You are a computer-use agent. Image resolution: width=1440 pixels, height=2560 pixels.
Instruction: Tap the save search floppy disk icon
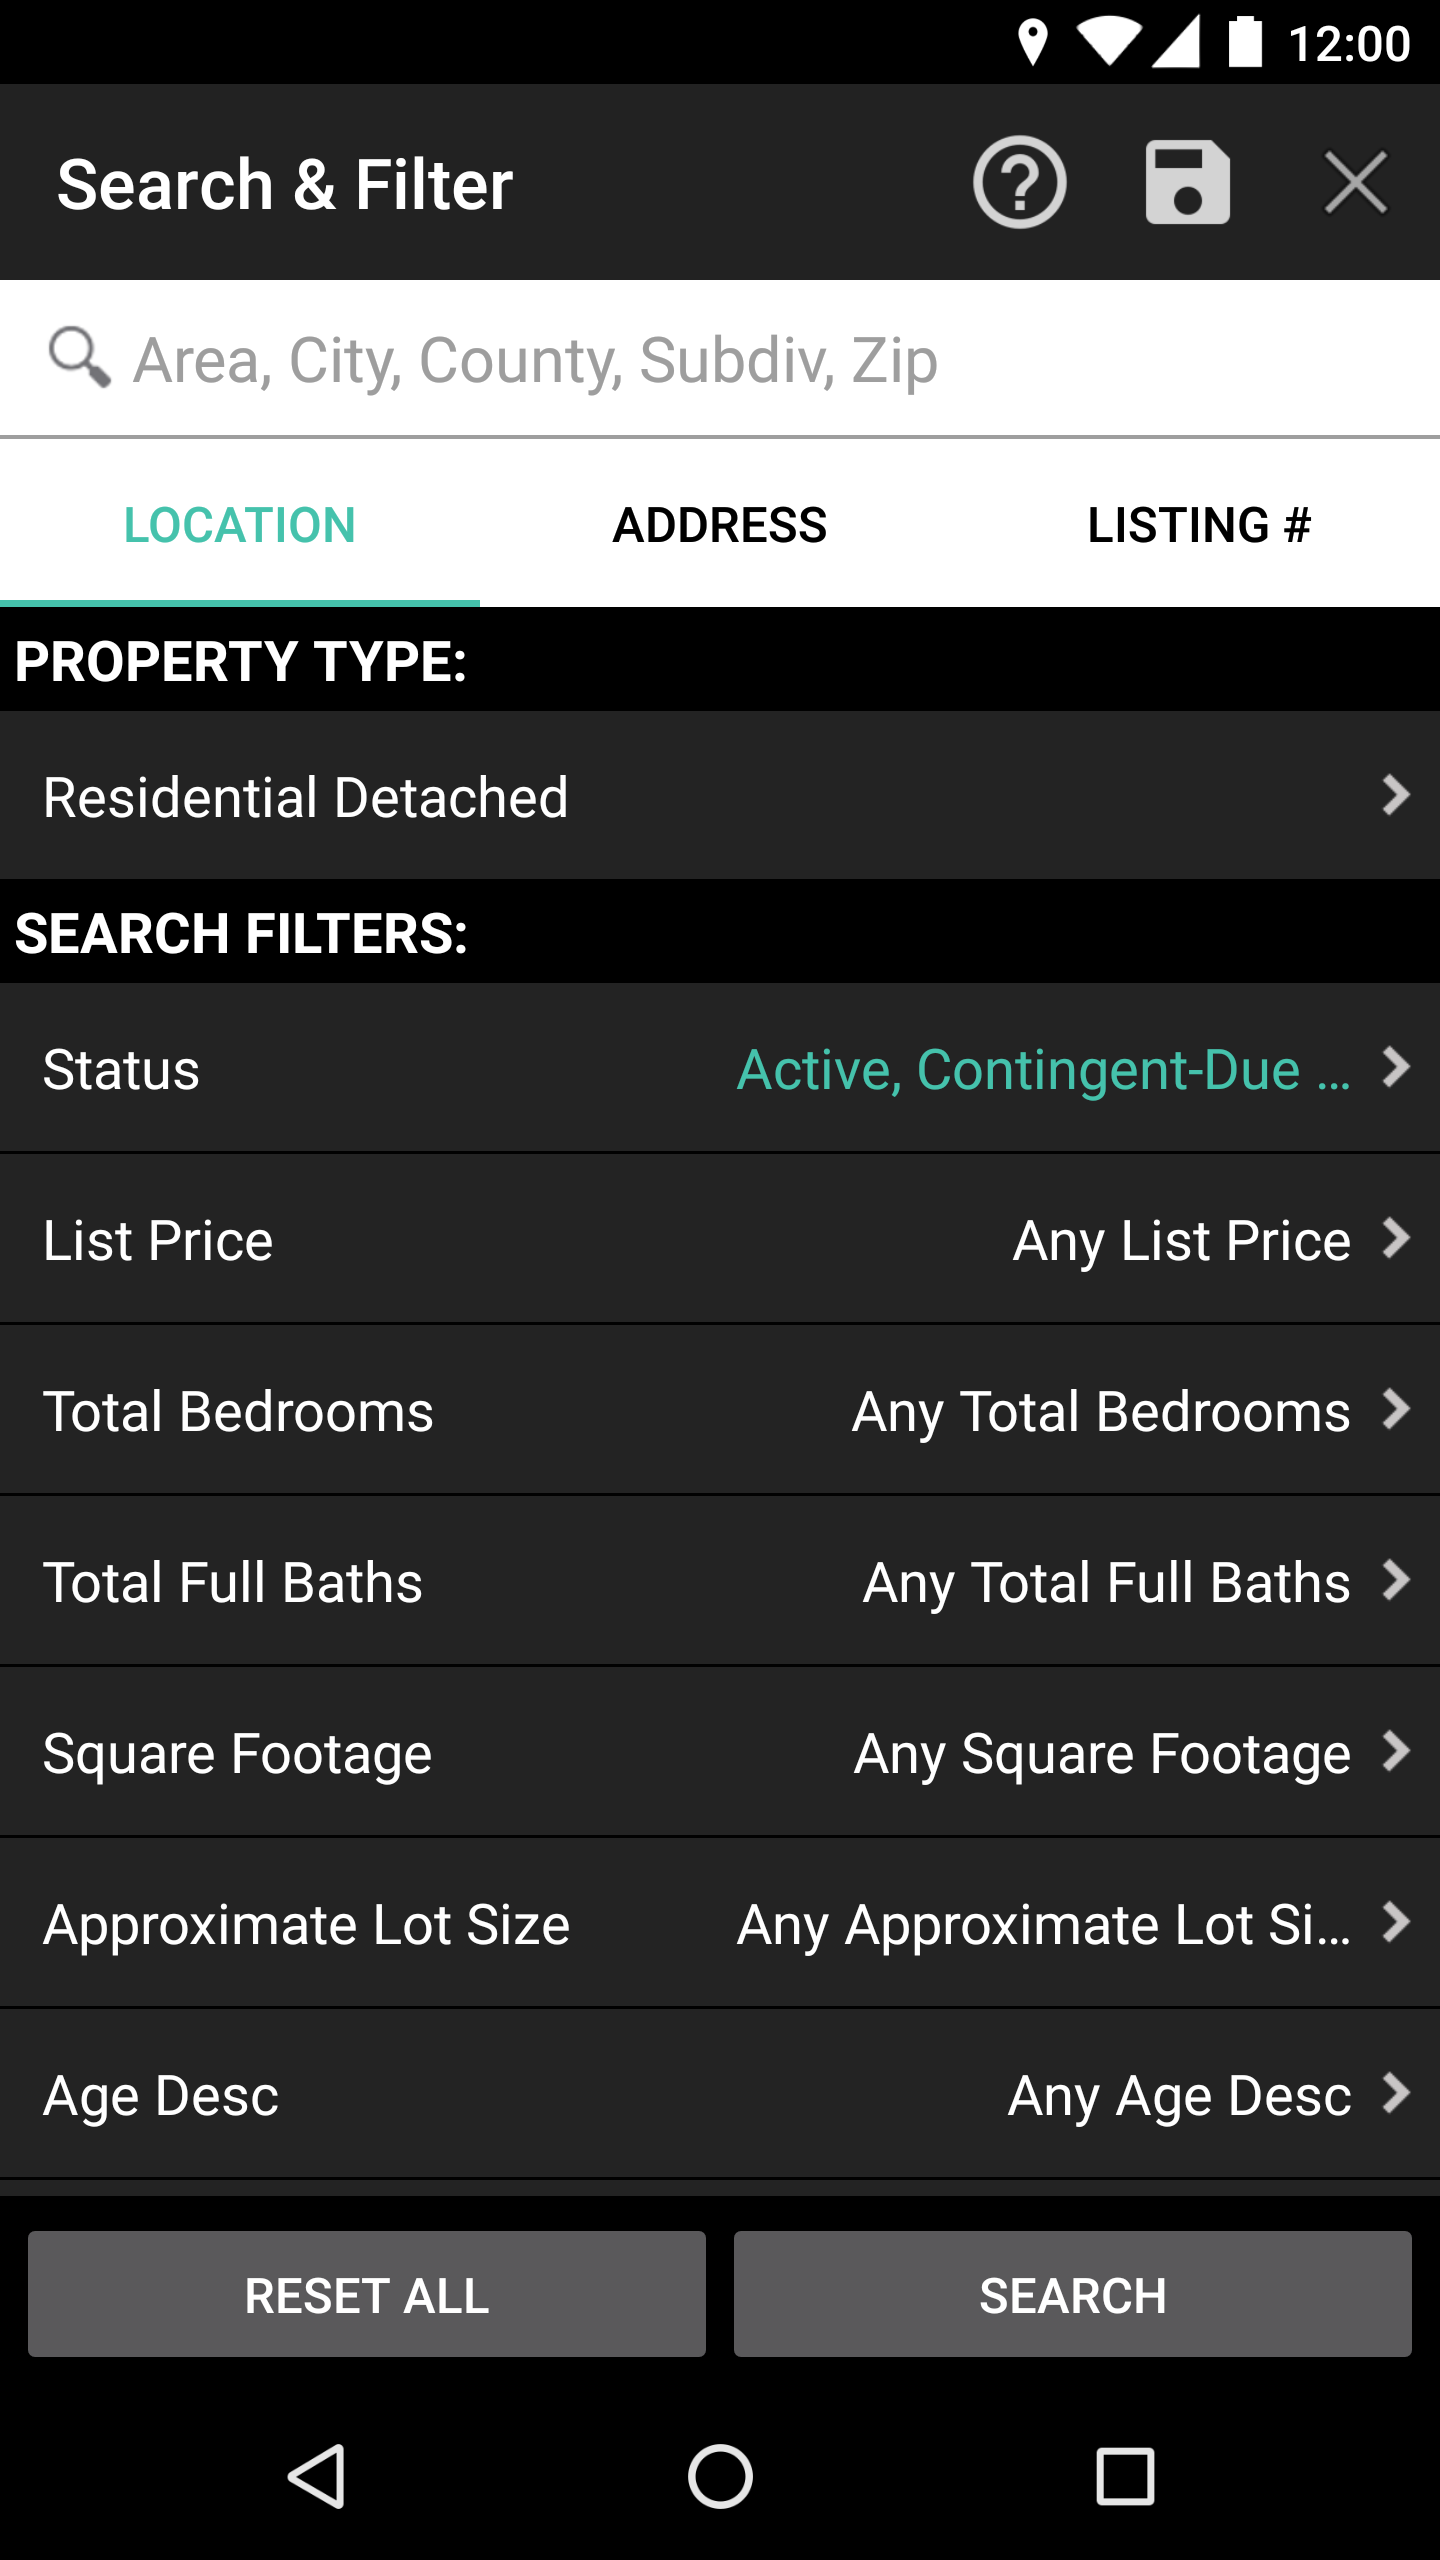tap(1187, 183)
